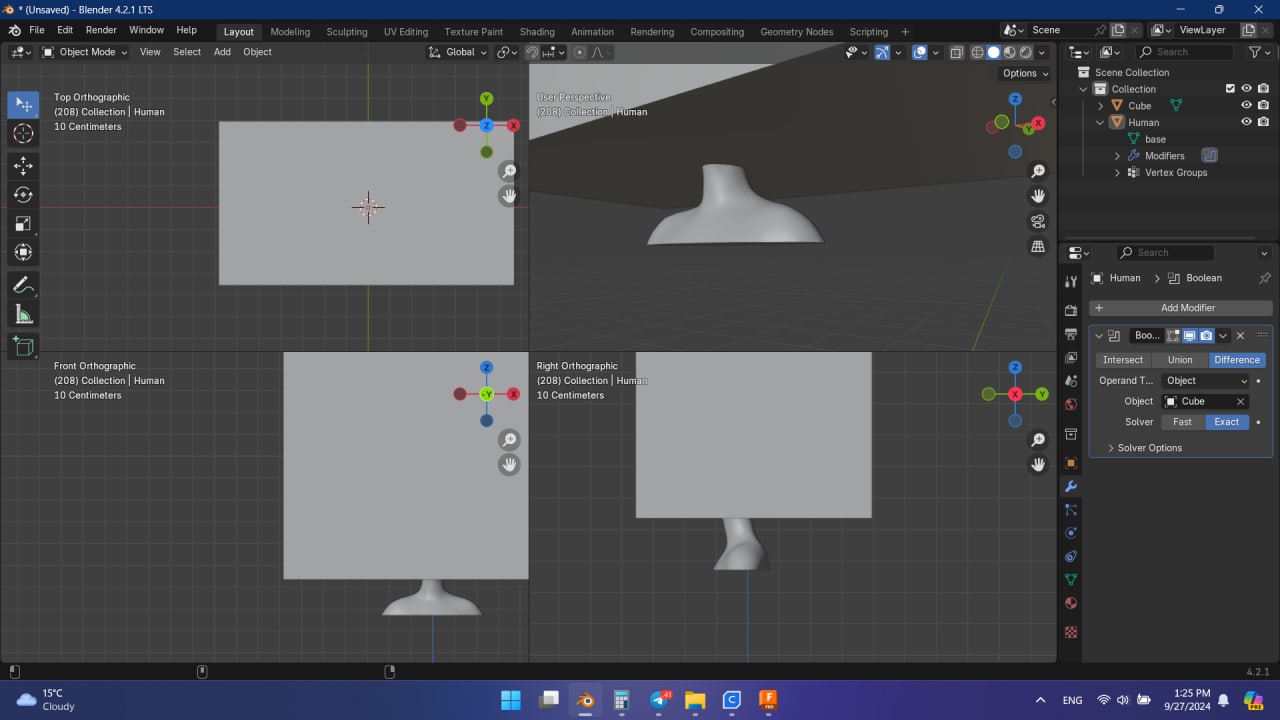Expand Modifiers under Human in outliner
The height and width of the screenshot is (720, 1280).
(1117, 156)
